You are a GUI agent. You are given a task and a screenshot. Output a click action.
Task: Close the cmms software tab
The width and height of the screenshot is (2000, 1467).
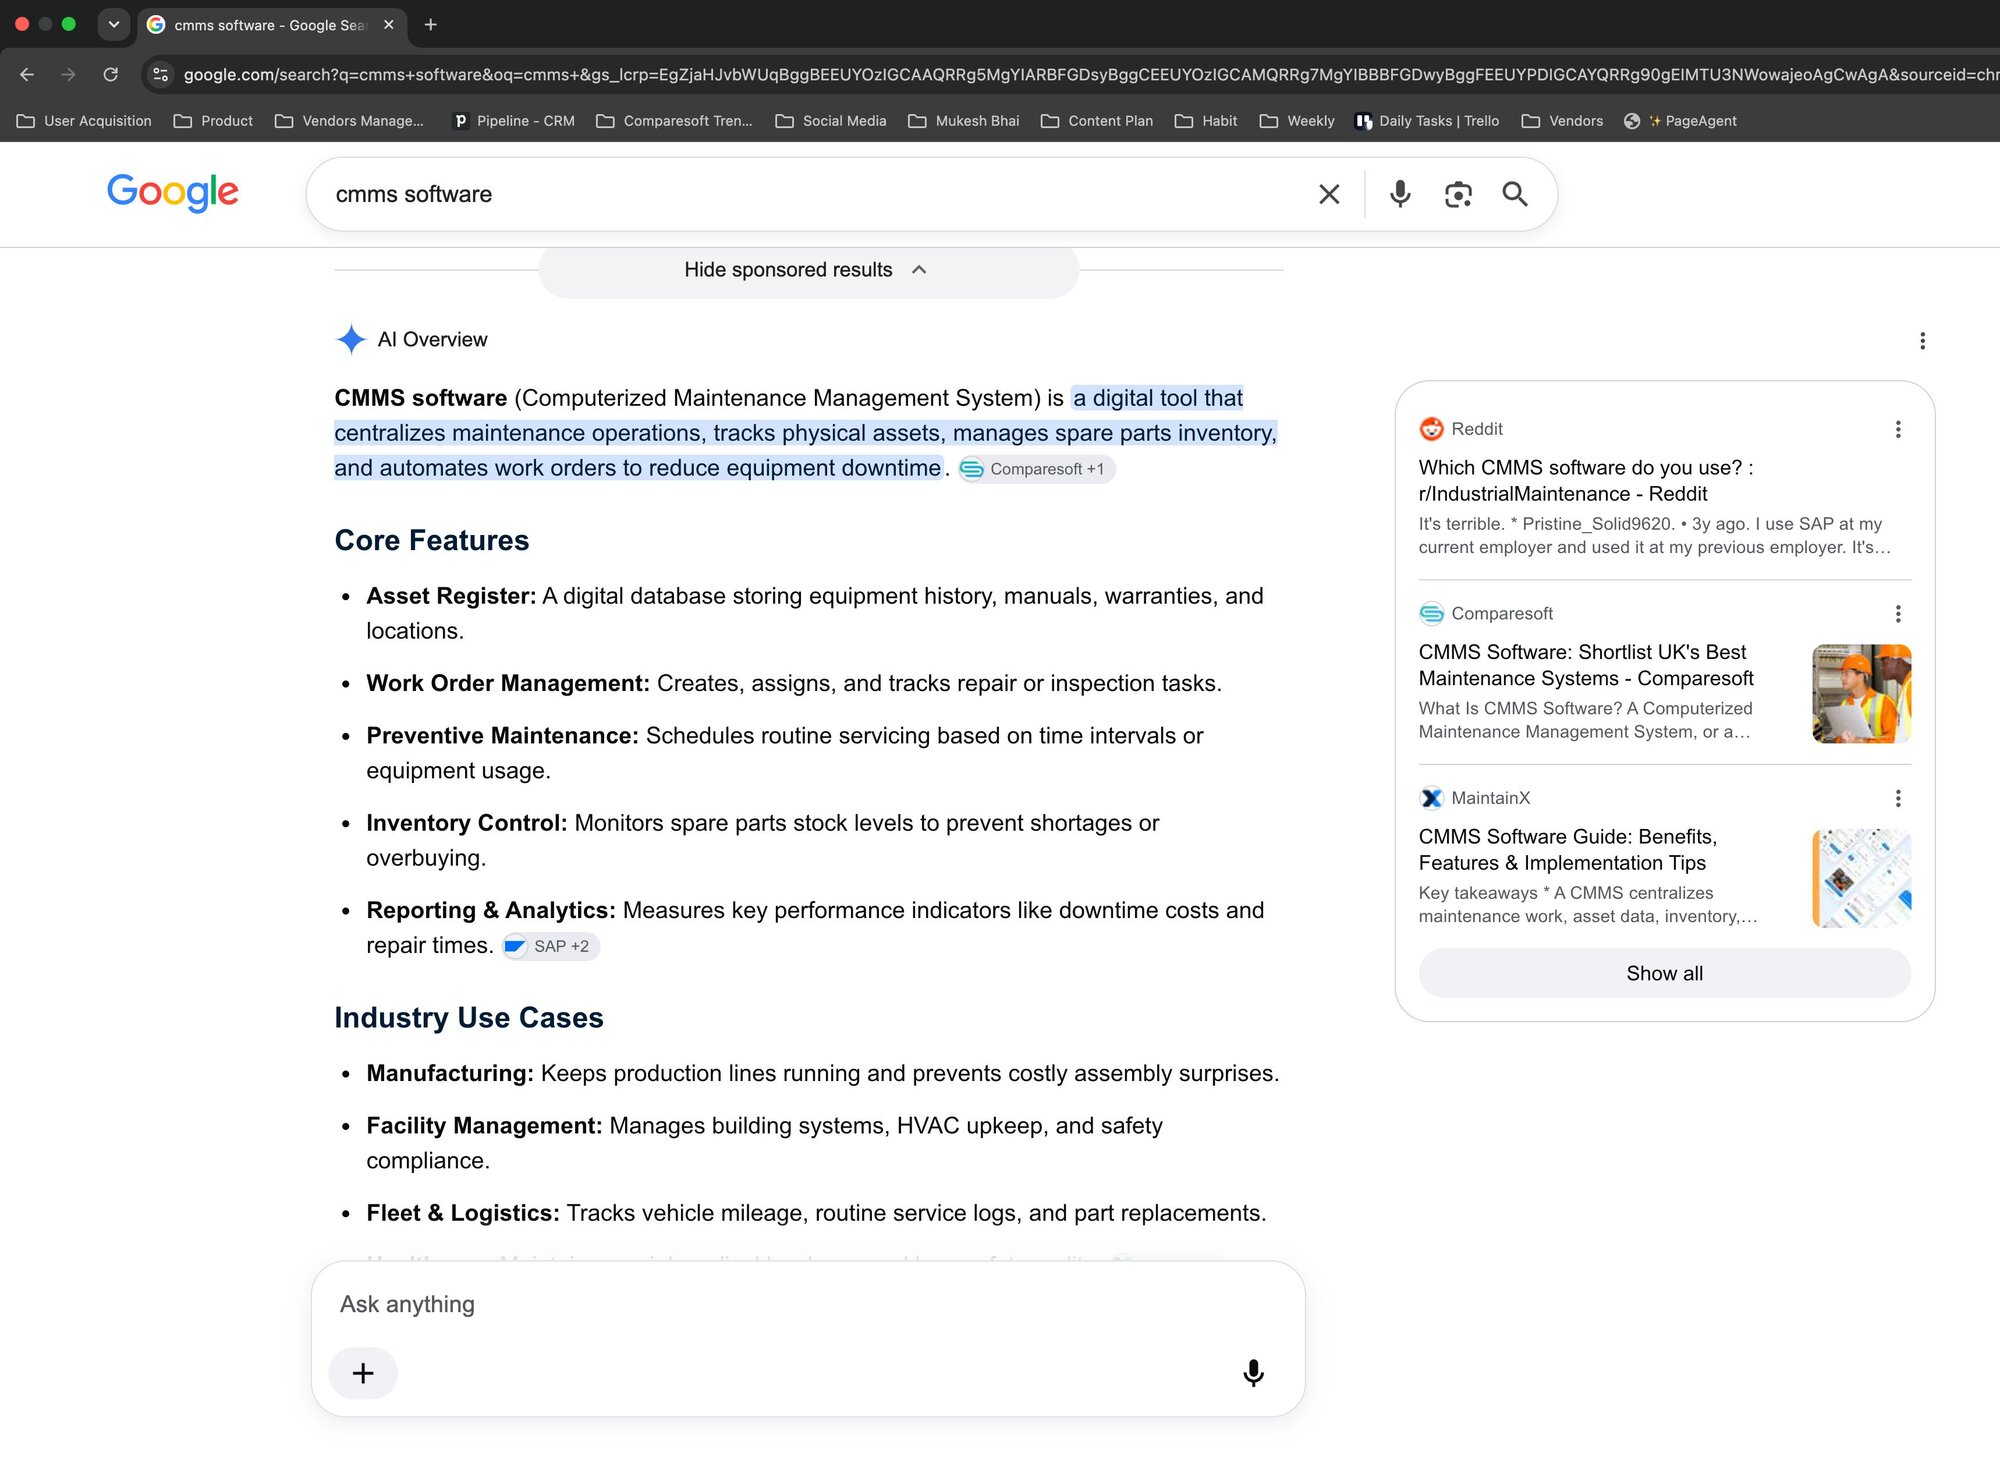pos(389,25)
